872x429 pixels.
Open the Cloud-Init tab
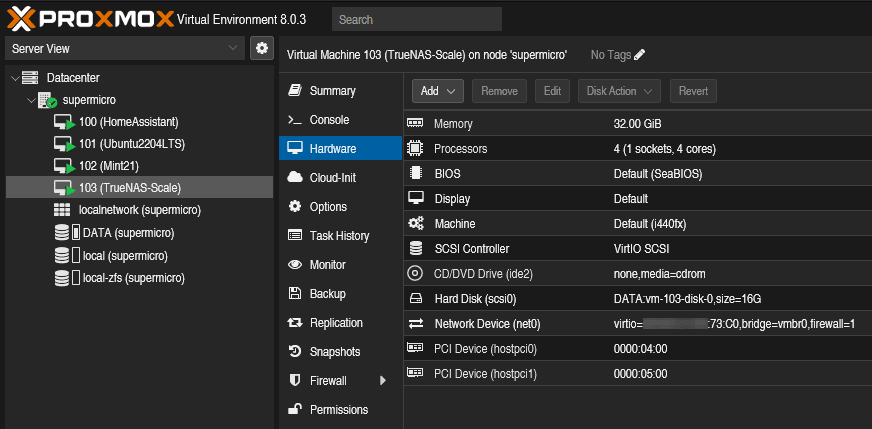point(340,177)
